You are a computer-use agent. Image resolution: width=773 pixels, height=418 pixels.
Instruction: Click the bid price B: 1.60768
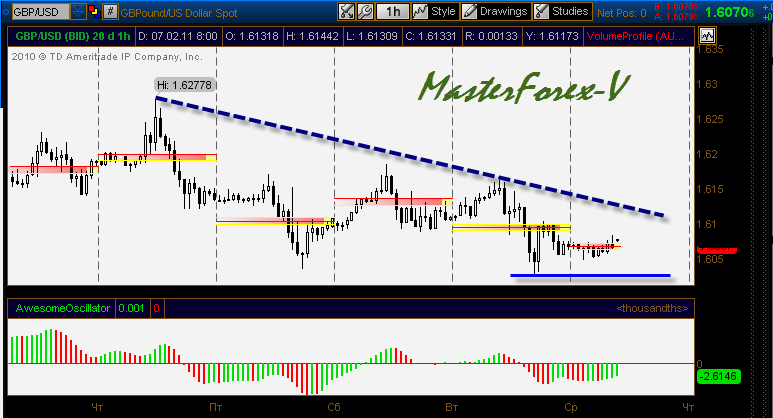point(676,7)
